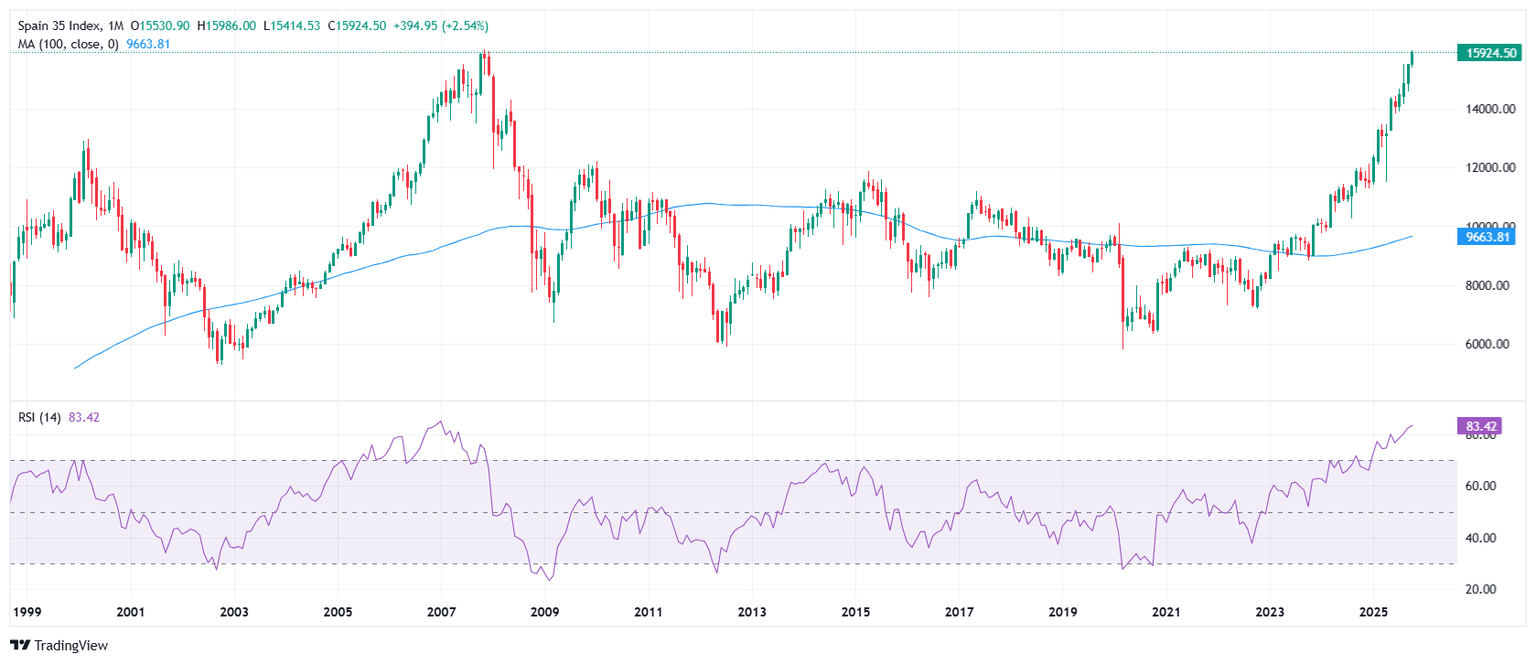Click the MA legend value 9663.81
Screen dimensions: 1536x663
[149, 44]
